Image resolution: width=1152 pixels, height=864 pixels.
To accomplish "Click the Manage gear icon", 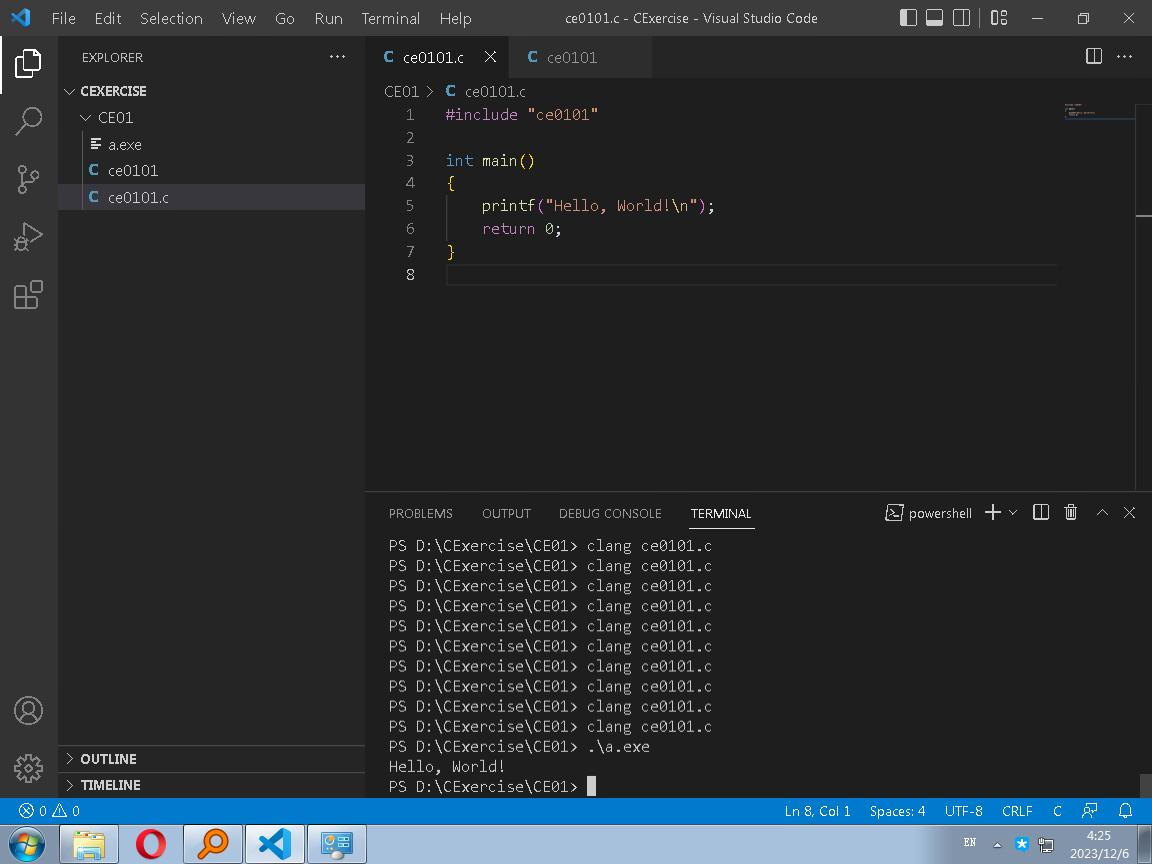I will pos(28,767).
